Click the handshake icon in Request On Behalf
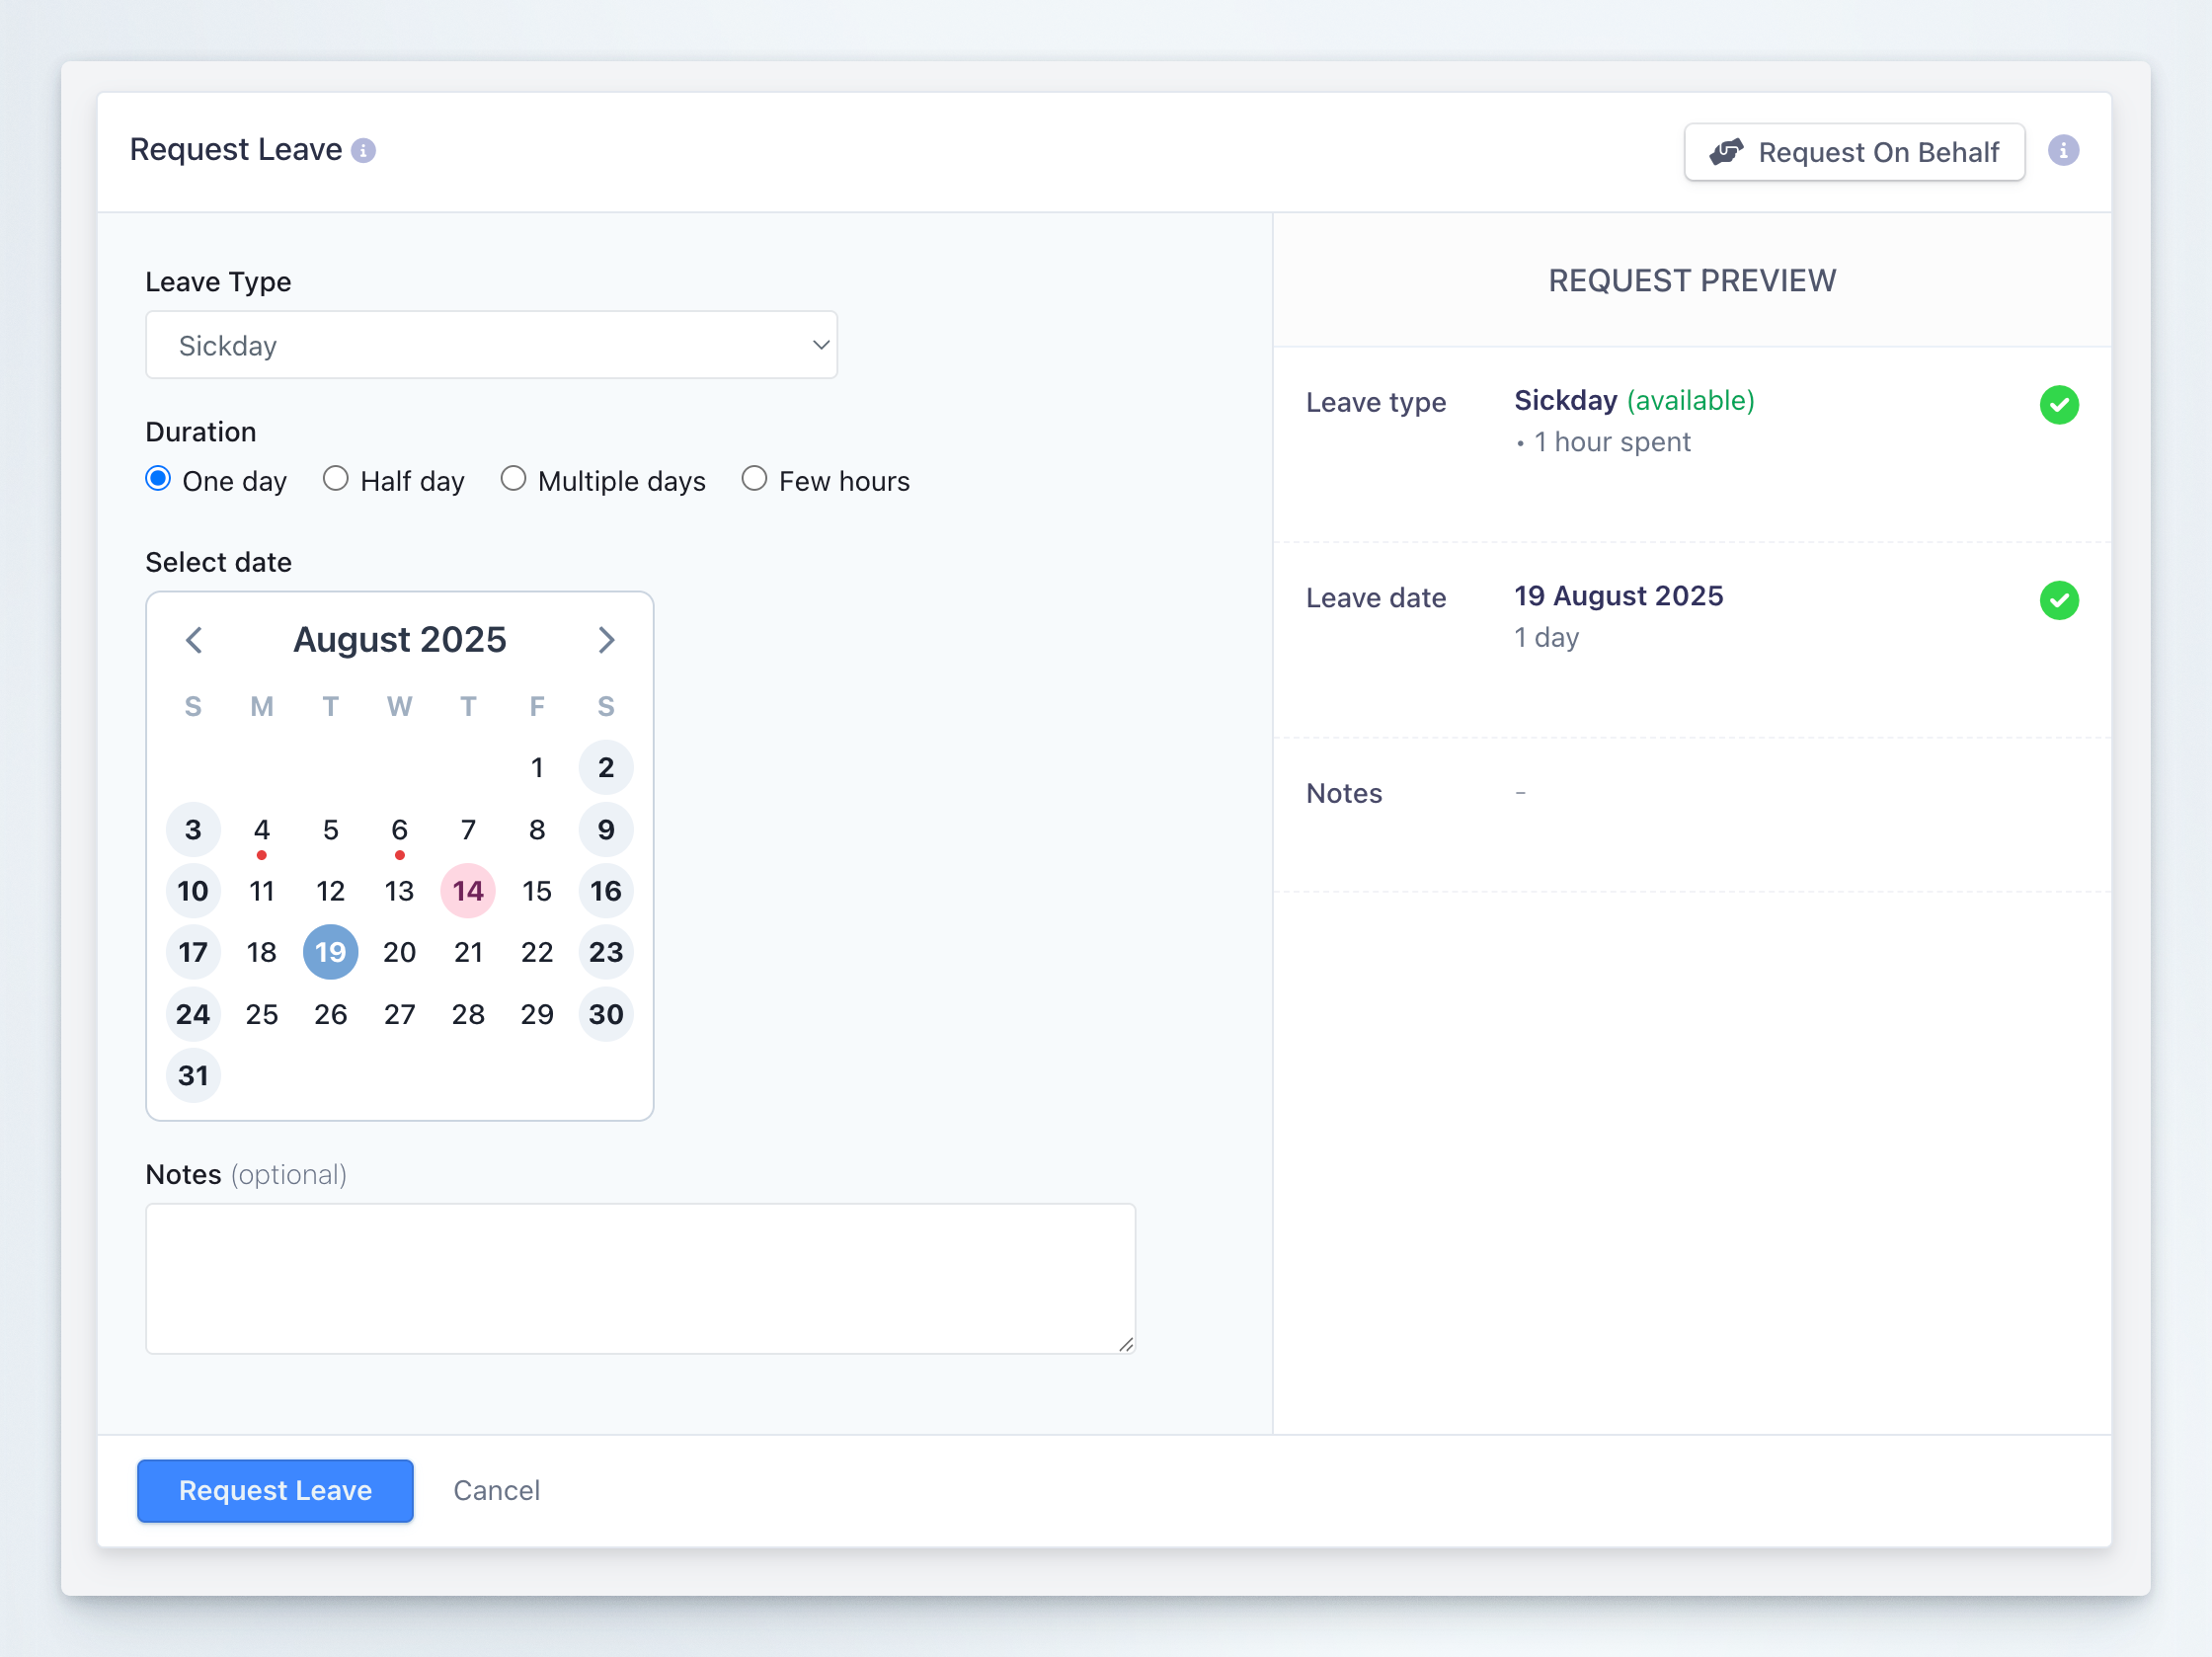 1725,152
